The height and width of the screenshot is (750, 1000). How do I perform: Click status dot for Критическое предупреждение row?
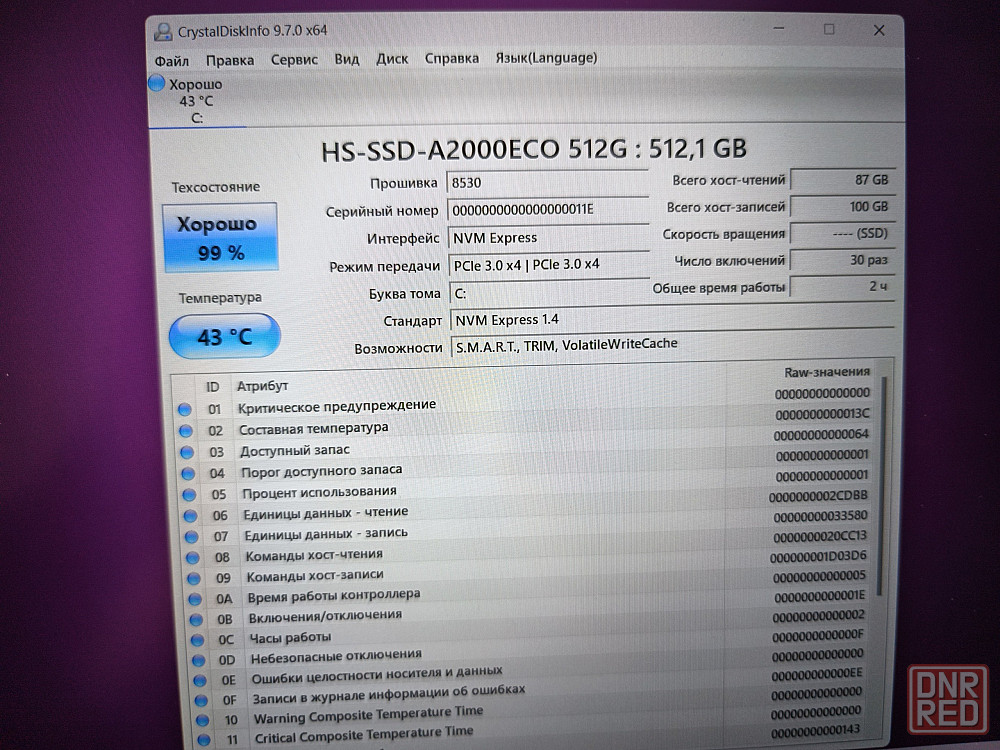(x=185, y=409)
